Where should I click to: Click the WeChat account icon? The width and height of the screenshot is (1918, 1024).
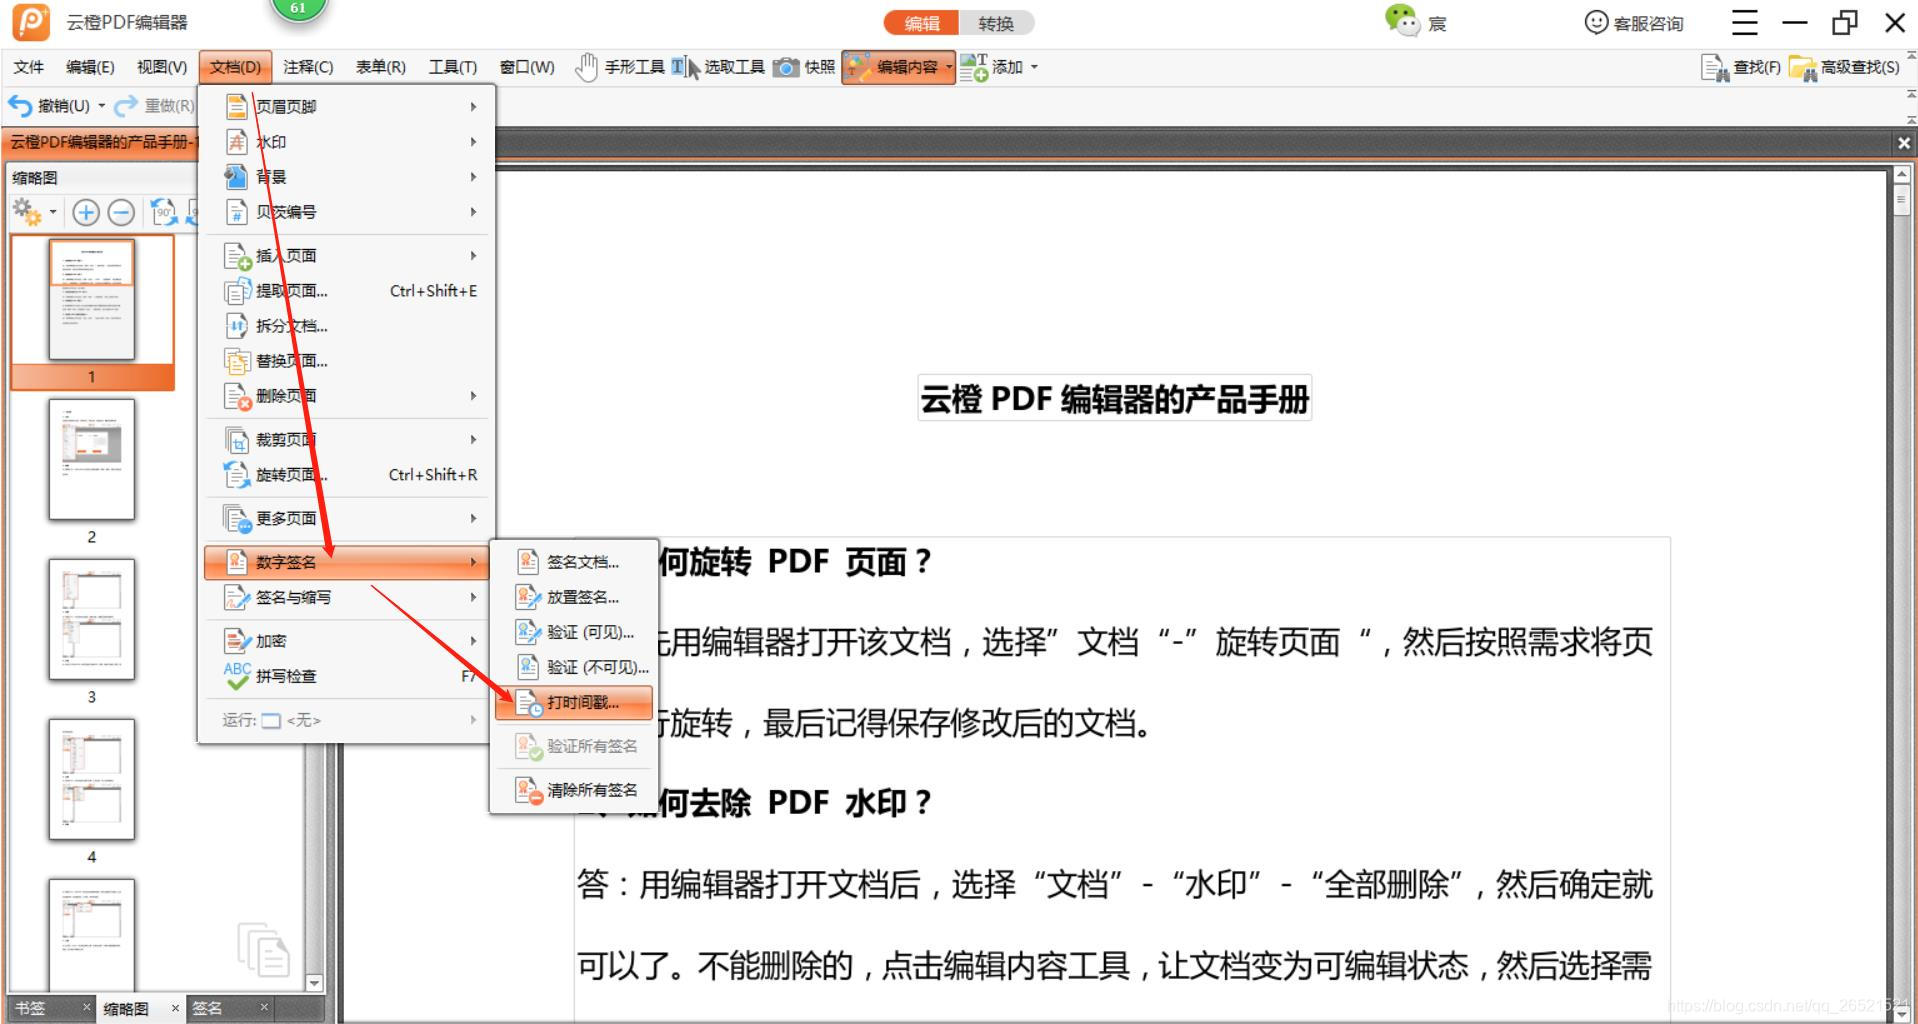pos(1402,20)
